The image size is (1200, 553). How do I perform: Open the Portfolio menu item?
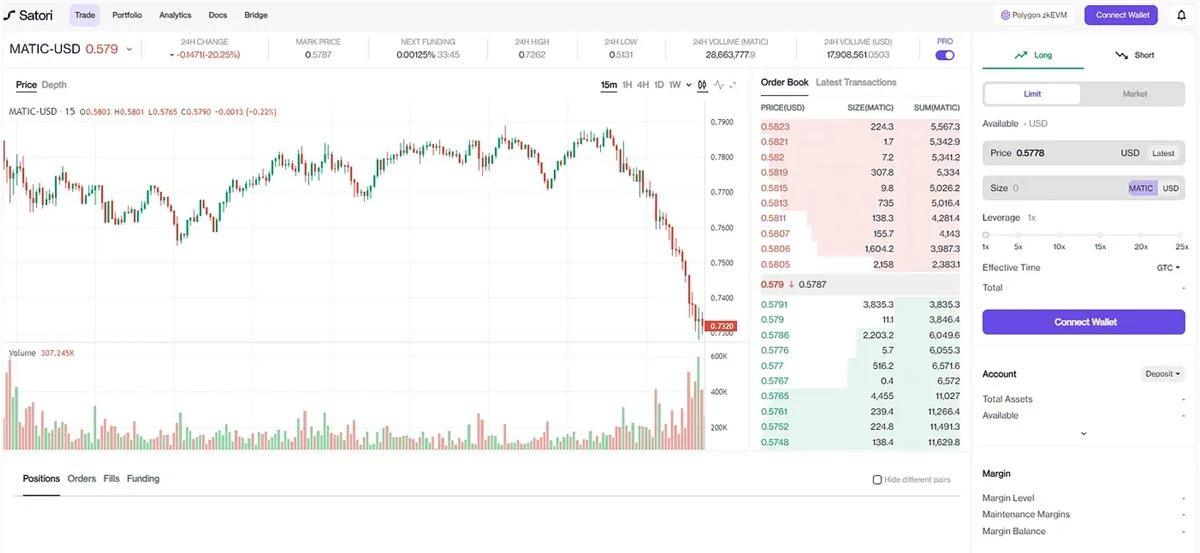tap(127, 15)
